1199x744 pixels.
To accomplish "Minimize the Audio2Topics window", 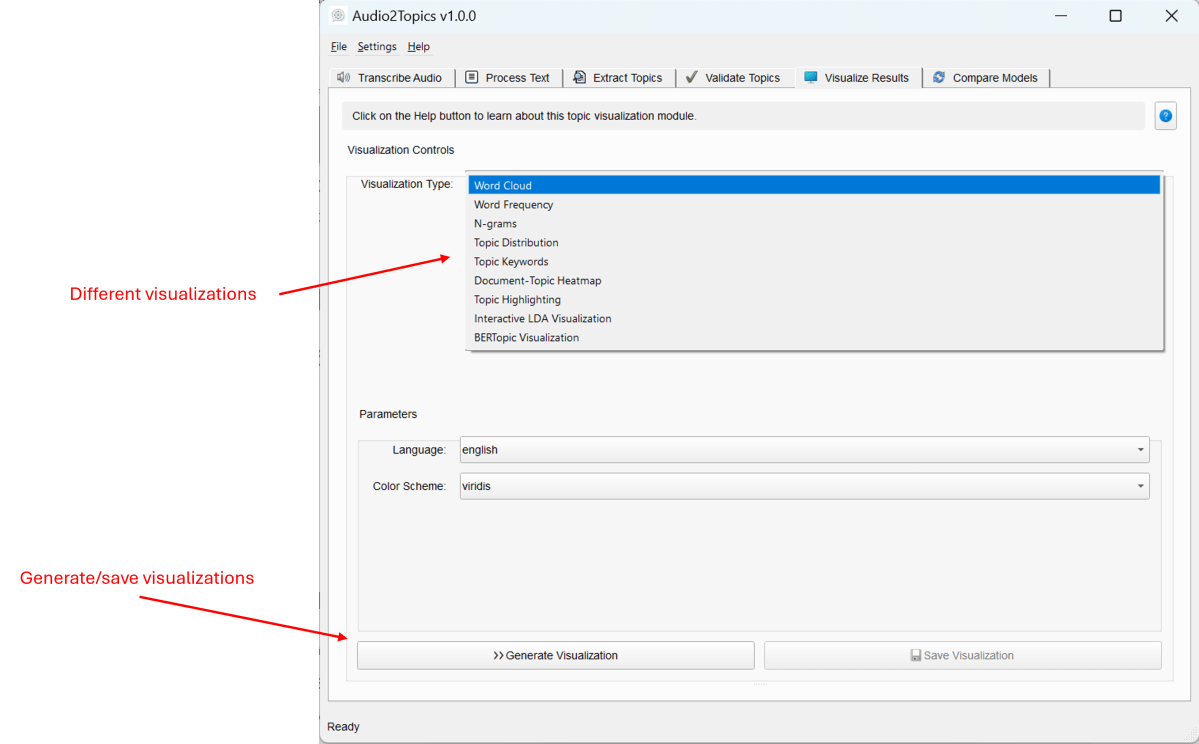I will coord(1061,15).
